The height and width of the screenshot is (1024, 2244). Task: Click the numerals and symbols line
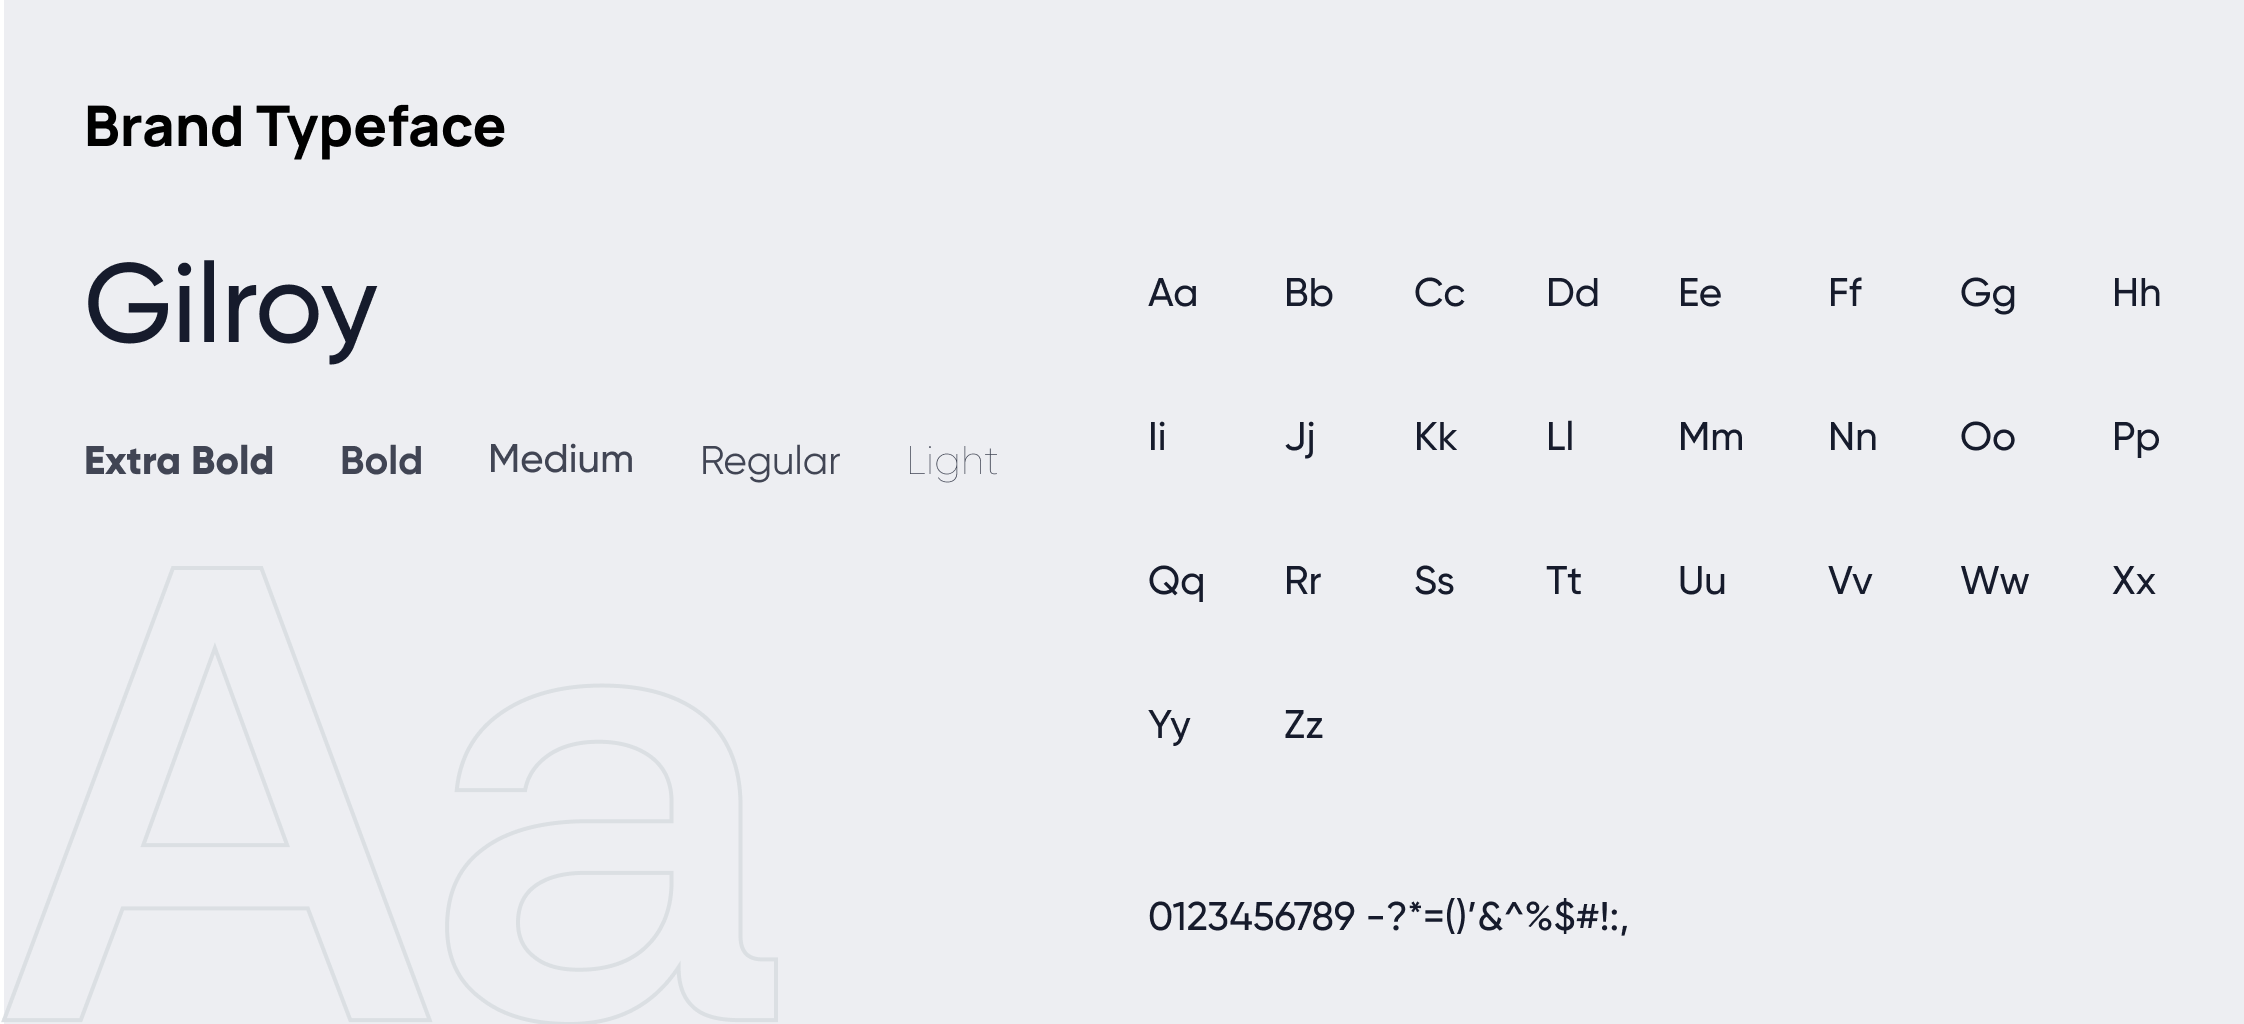point(1388,916)
